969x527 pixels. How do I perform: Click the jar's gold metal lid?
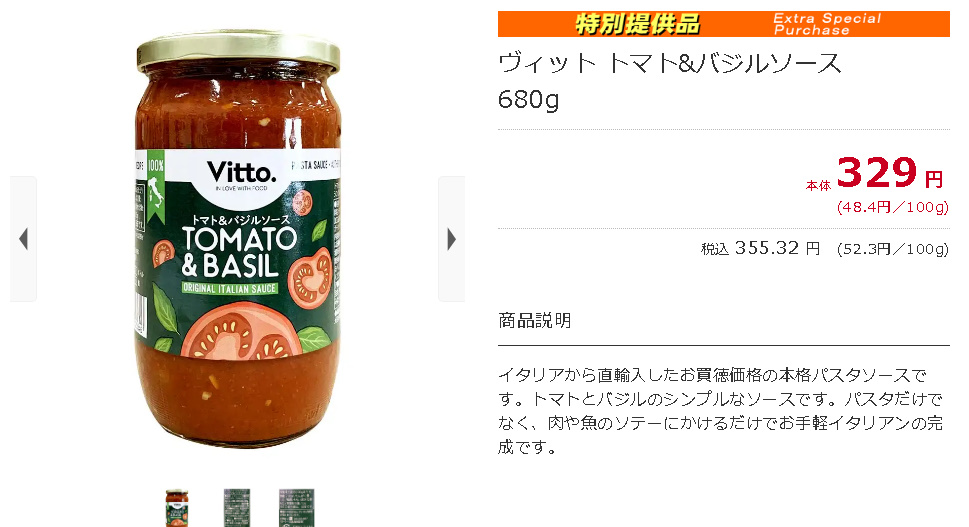click(239, 51)
